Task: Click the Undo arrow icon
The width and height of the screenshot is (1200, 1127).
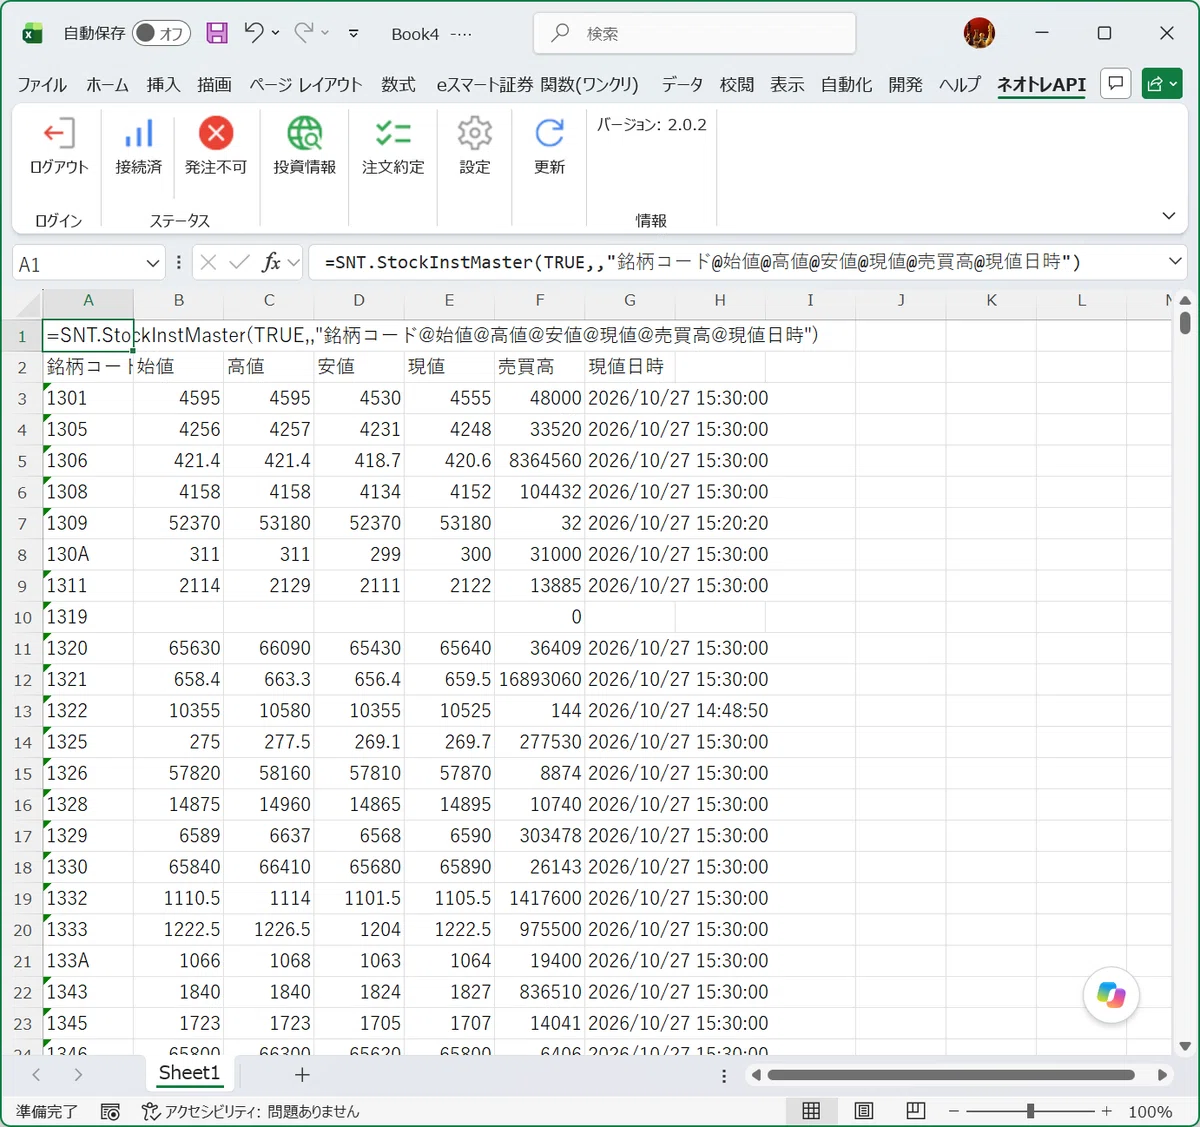Action: pos(254,33)
